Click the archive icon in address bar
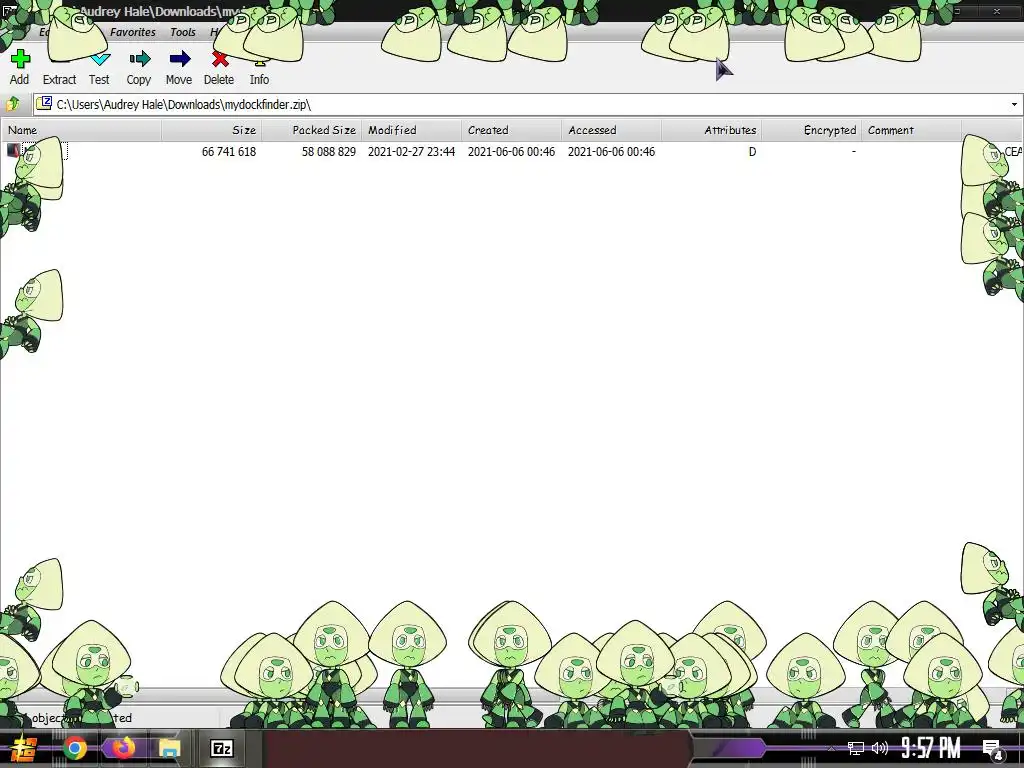1024x768 pixels. pos(44,104)
